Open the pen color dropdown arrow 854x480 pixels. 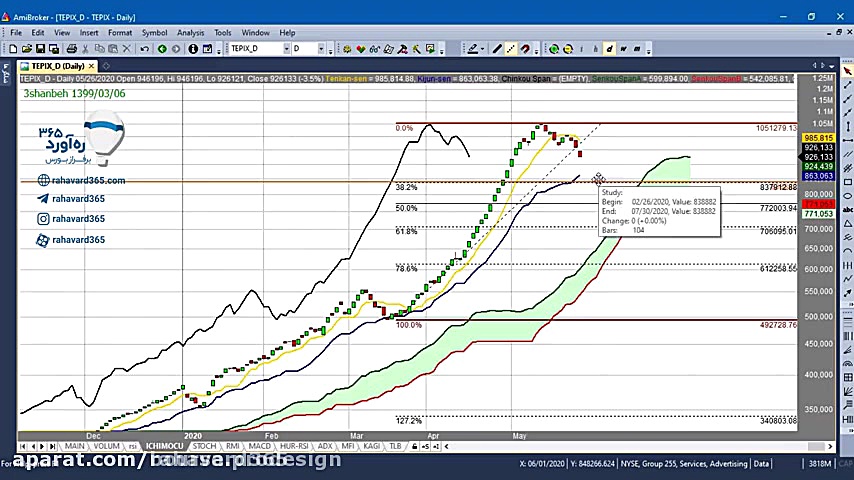point(483,50)
